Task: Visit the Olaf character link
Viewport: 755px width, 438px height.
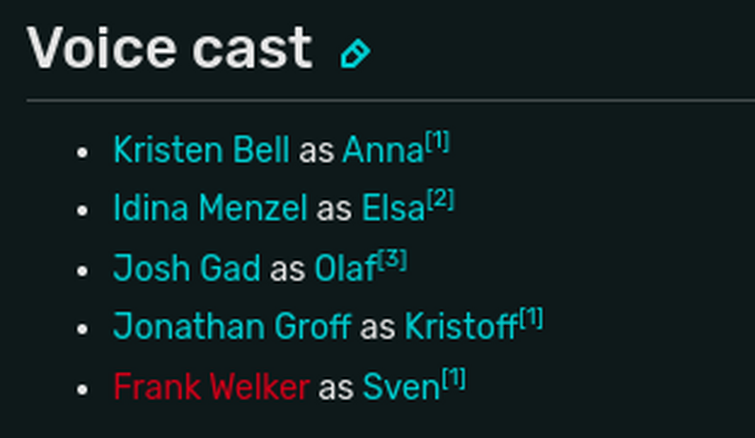Action: click(345, 268)
